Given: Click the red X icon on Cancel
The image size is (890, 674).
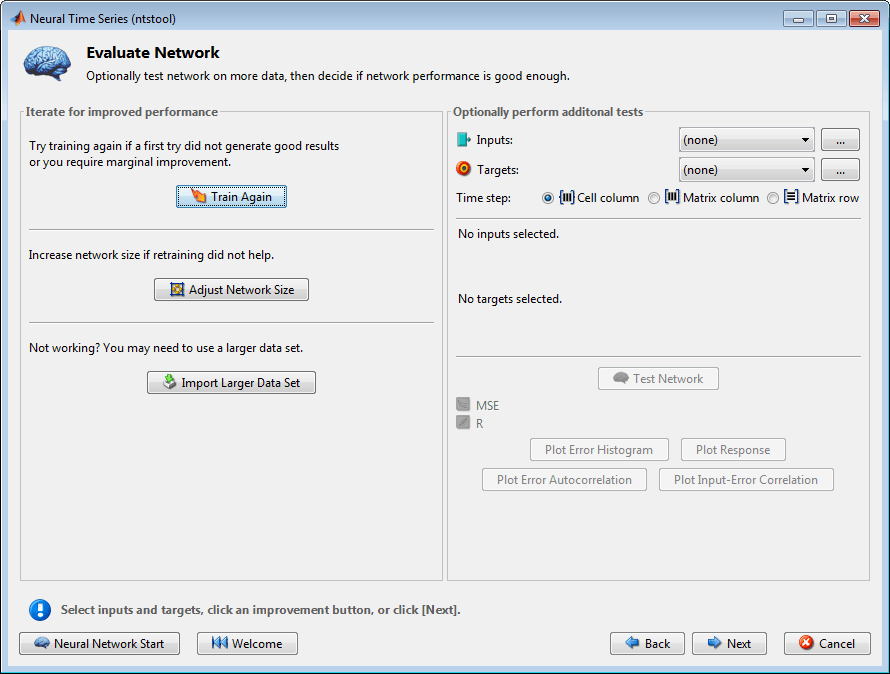Looking at the screenshot, I should pos(806,642).
